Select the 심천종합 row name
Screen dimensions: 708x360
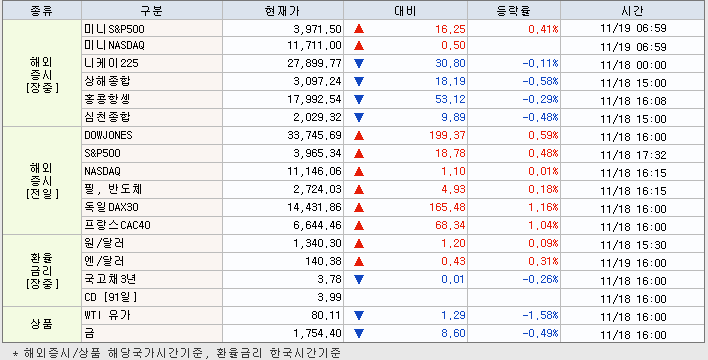pos(107,117)
